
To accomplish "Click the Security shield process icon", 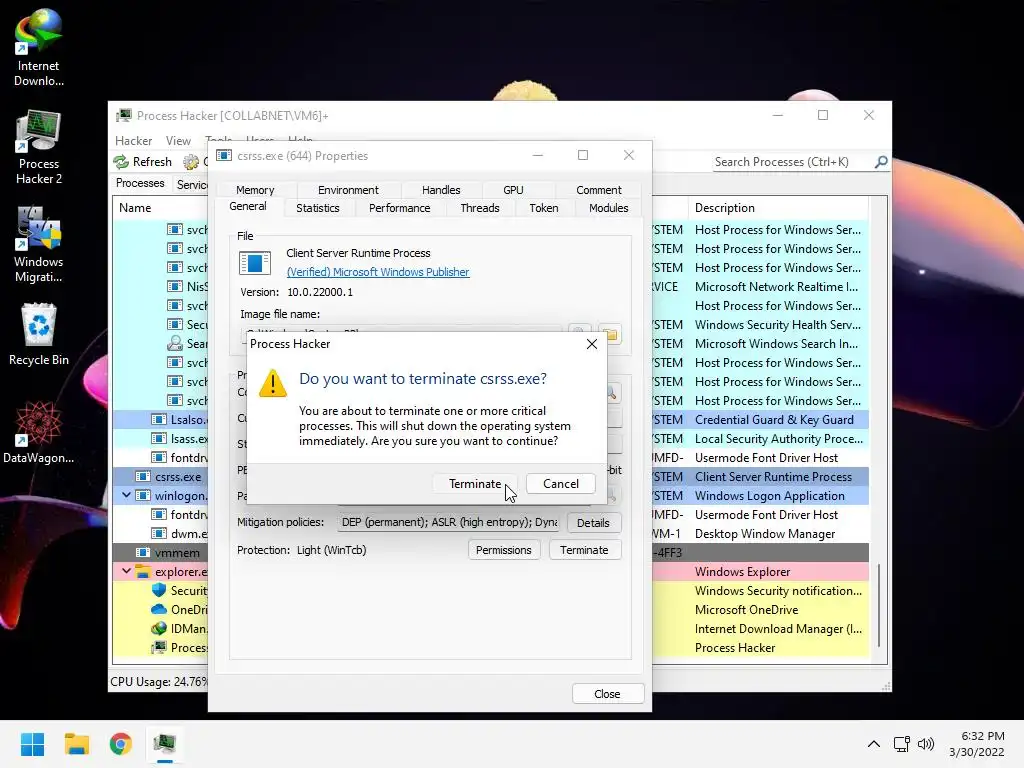I will coord(159,590).
